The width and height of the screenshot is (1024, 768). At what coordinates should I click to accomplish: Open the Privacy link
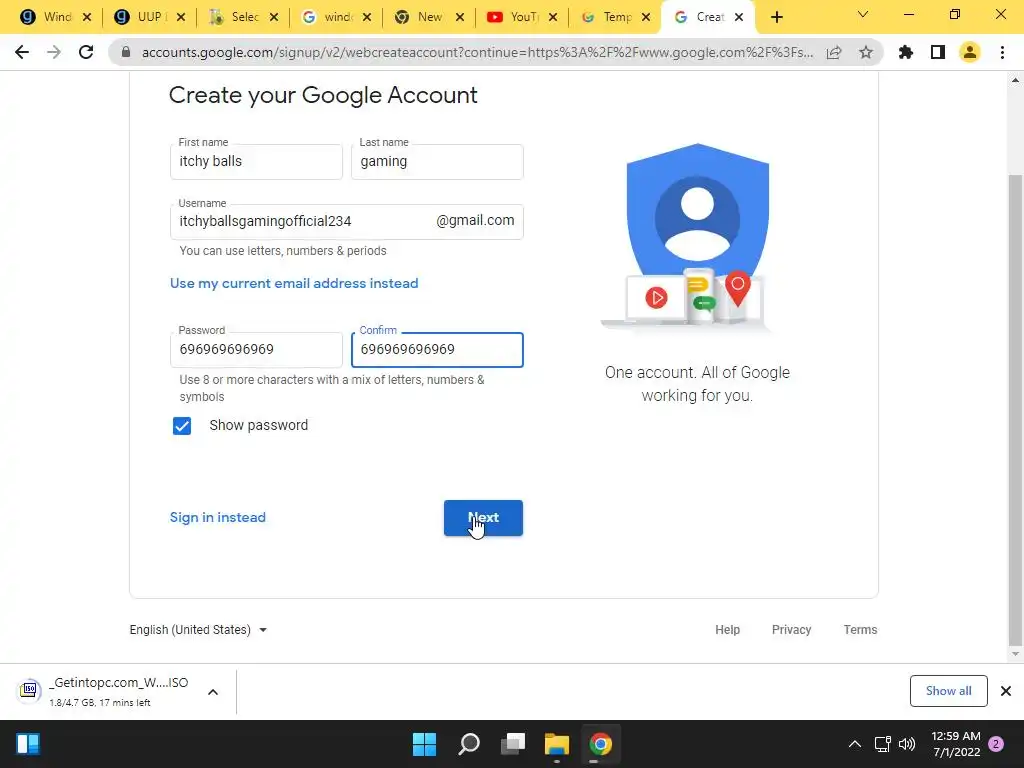(x=792, y=630)
